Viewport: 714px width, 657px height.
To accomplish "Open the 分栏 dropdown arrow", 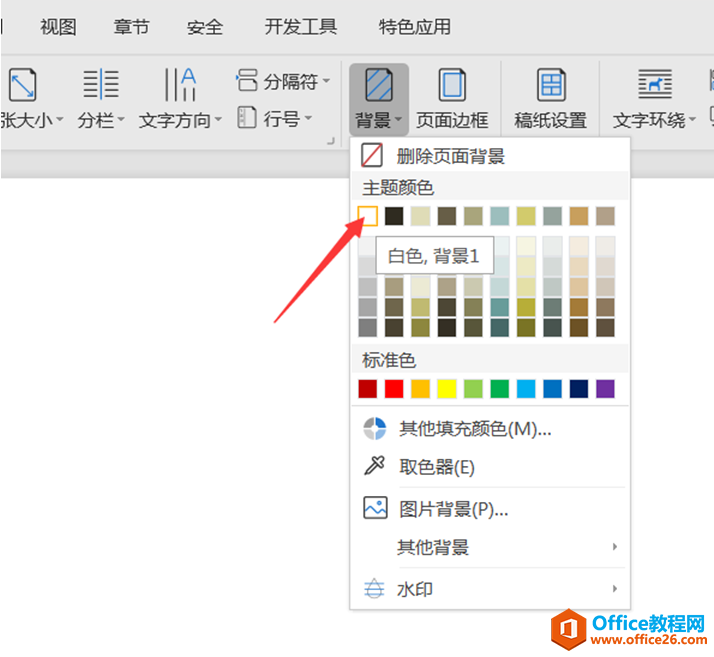I will (121, 119).
